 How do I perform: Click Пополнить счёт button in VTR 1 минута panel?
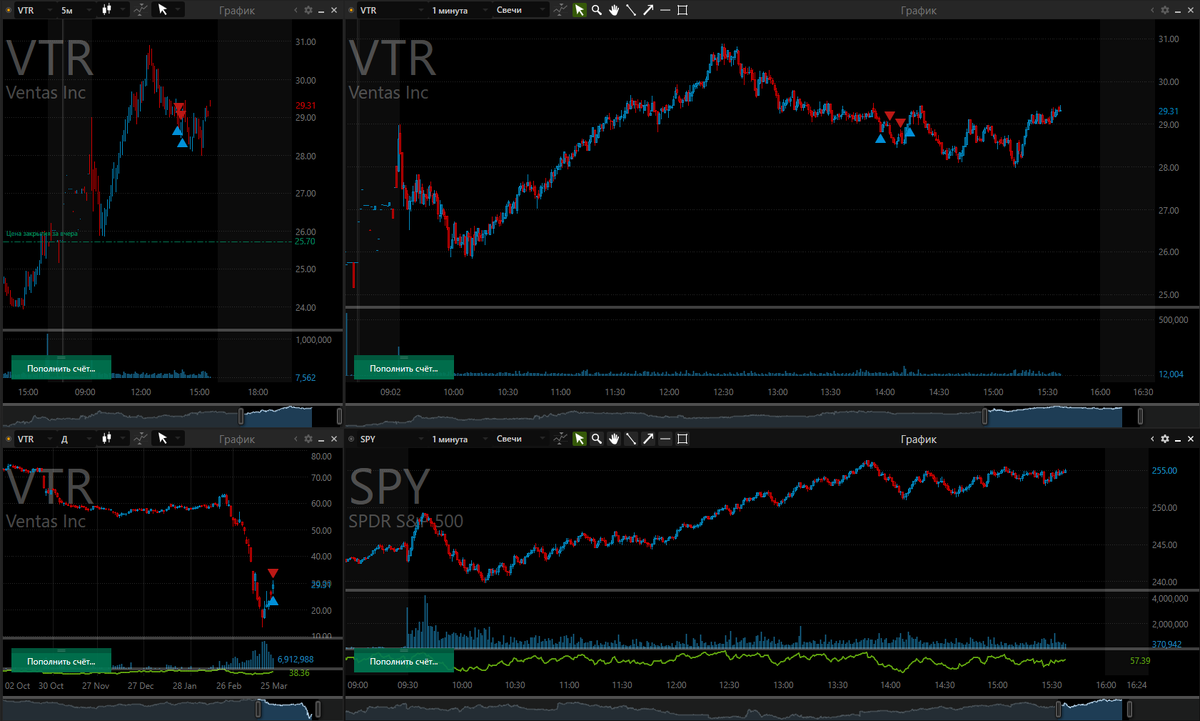click(404, 368)
